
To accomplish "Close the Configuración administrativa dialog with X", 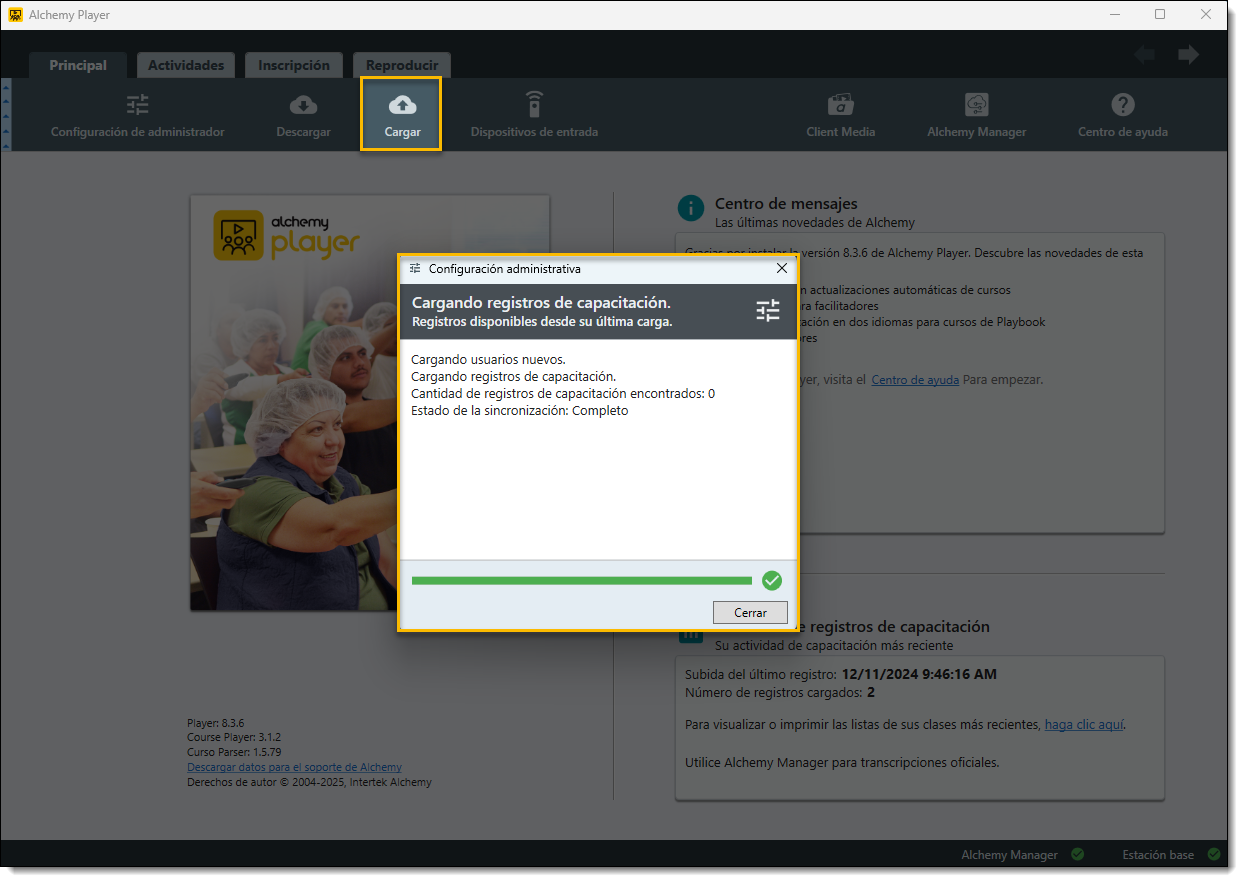I will [782, 268].
